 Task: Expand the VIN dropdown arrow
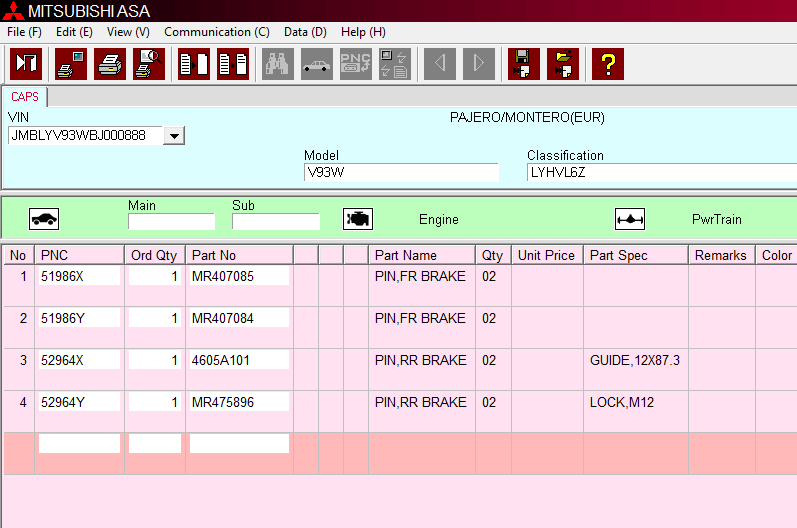point(174,136)
